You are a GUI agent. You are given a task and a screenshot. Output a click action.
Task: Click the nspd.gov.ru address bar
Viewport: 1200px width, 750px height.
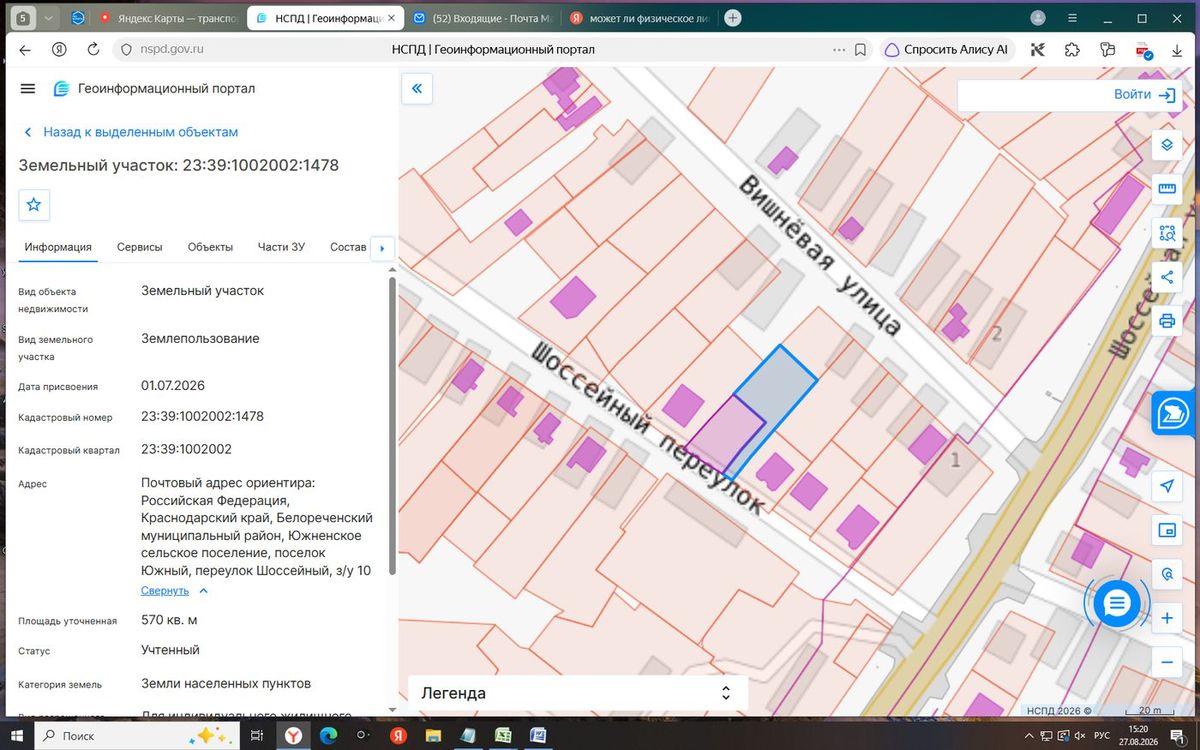click(170, 49)
